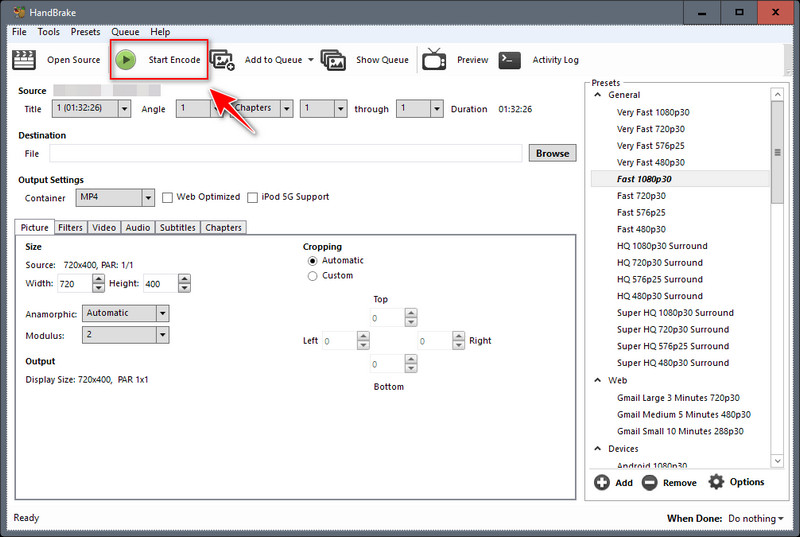Select the Automatic cropping radio button
The height and width of the screenshot is (537, 800).
[312, 261]
